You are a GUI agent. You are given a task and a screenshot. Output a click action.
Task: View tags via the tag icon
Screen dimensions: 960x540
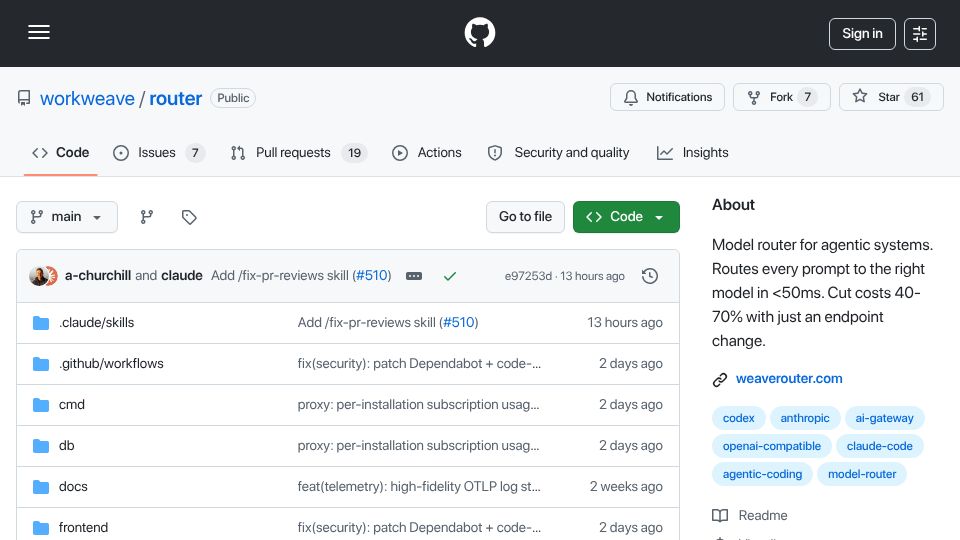pos(189,217)
